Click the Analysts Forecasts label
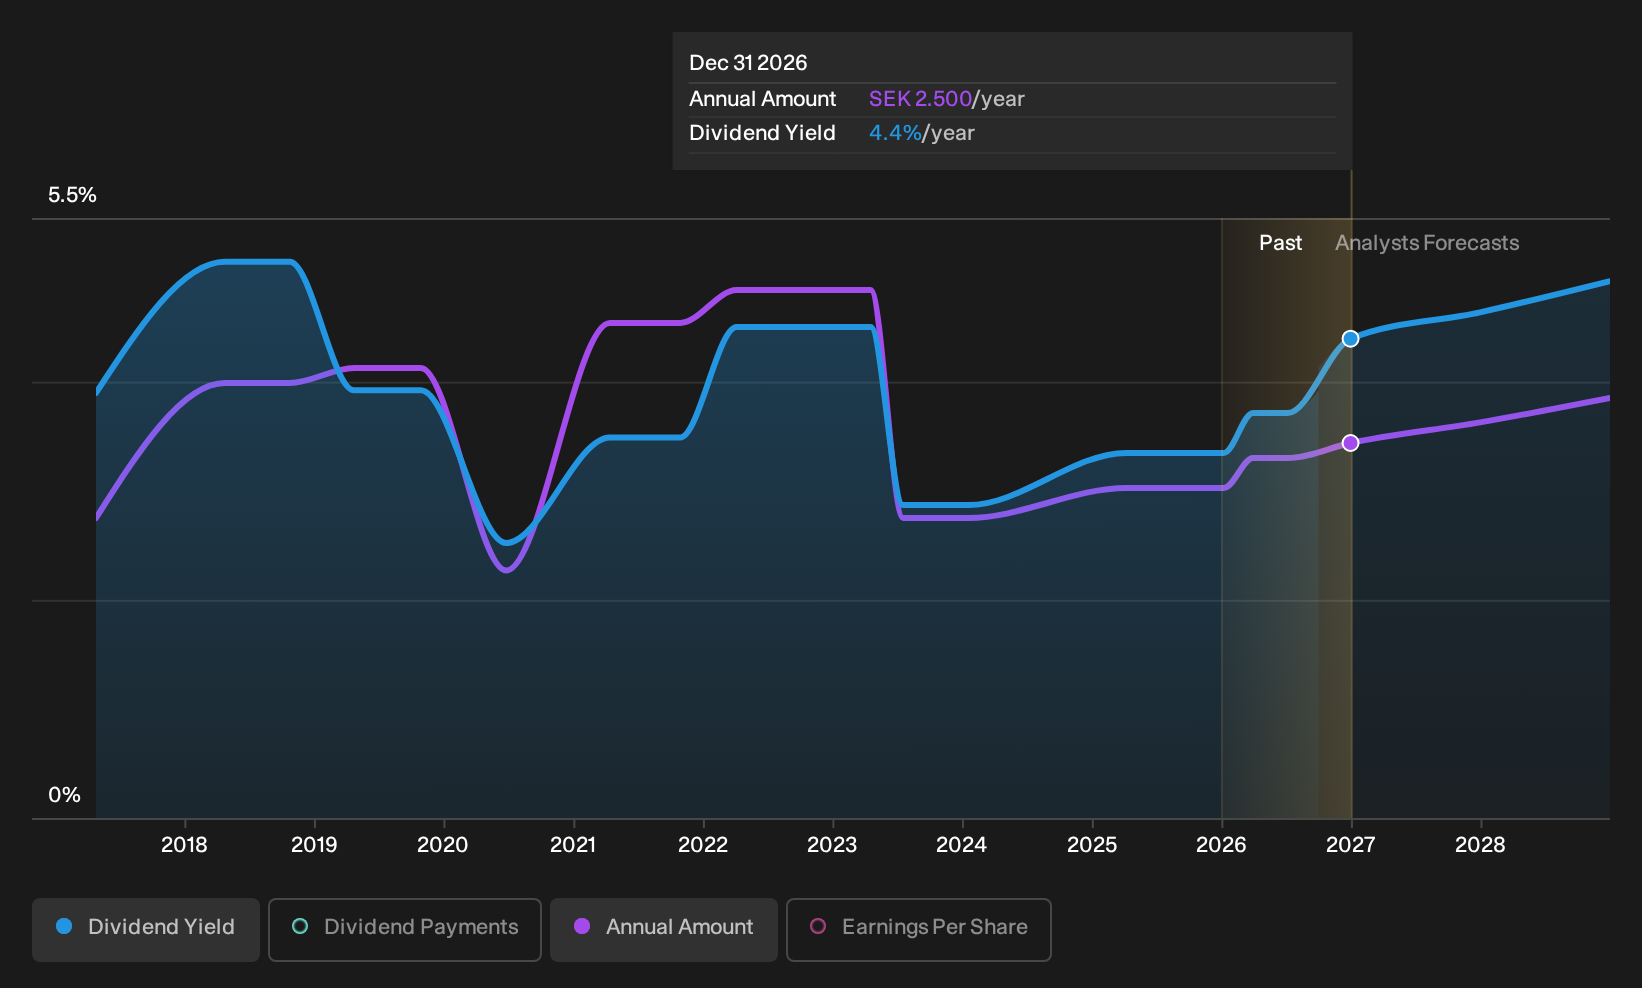The image size is (1642, 988). (x=1427, y=243)
